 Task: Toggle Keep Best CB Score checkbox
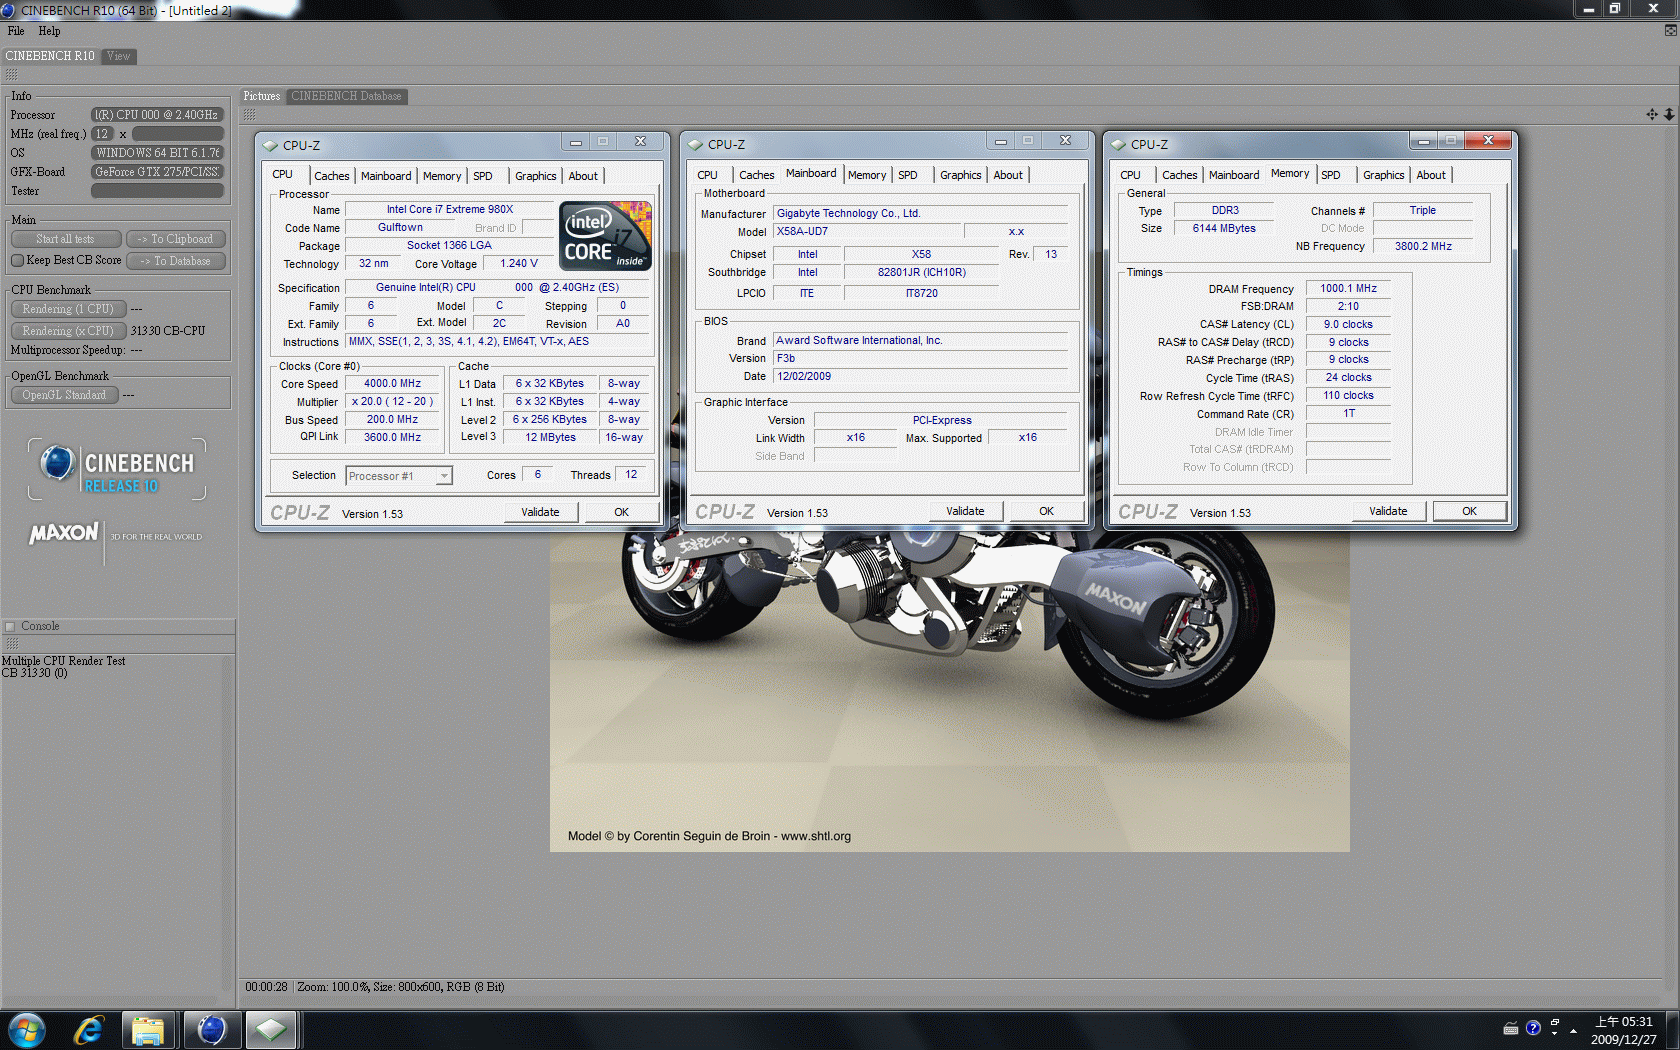coord(17,260)
